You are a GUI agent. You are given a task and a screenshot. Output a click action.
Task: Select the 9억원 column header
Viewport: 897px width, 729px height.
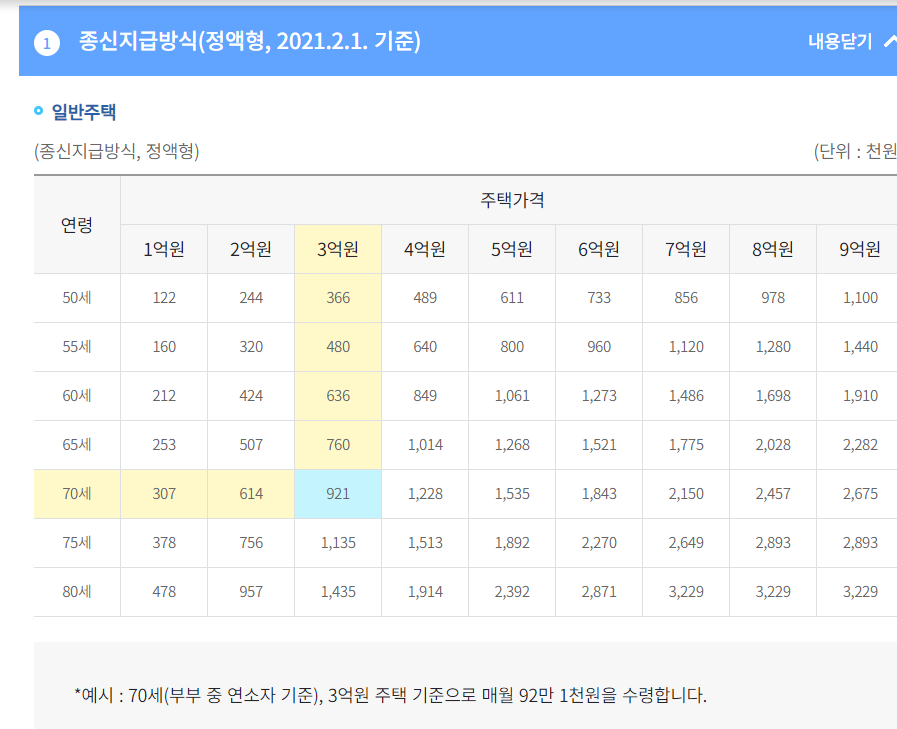click(859, 249)
